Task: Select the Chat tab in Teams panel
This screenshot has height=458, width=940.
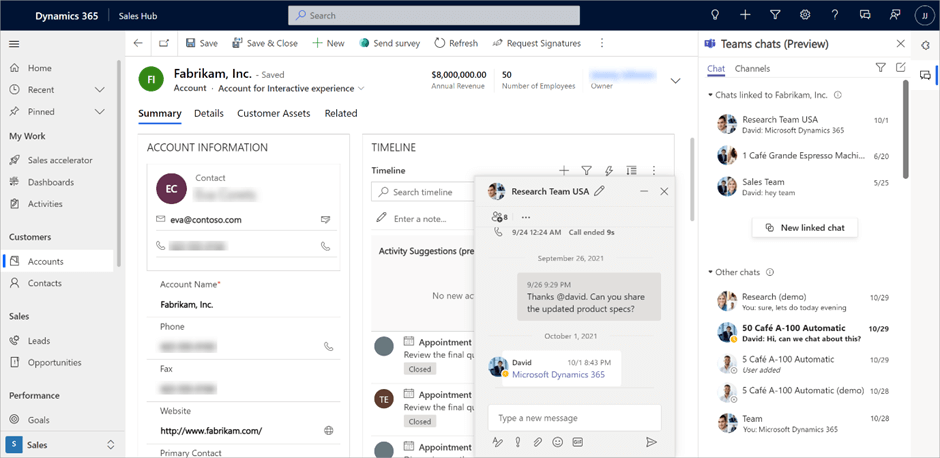Action: (716, 68)
